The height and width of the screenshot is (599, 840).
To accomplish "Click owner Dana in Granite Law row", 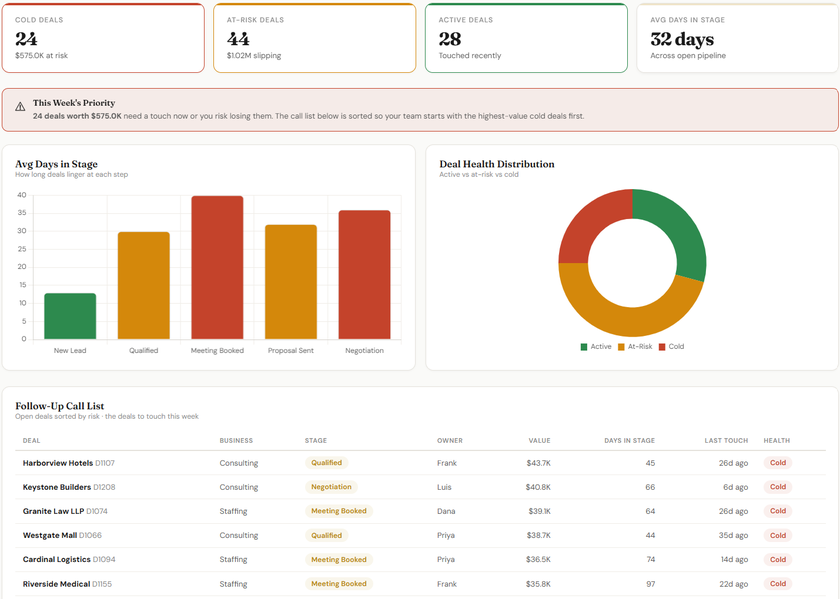I will pyautogui.click(x=446, y=511).
